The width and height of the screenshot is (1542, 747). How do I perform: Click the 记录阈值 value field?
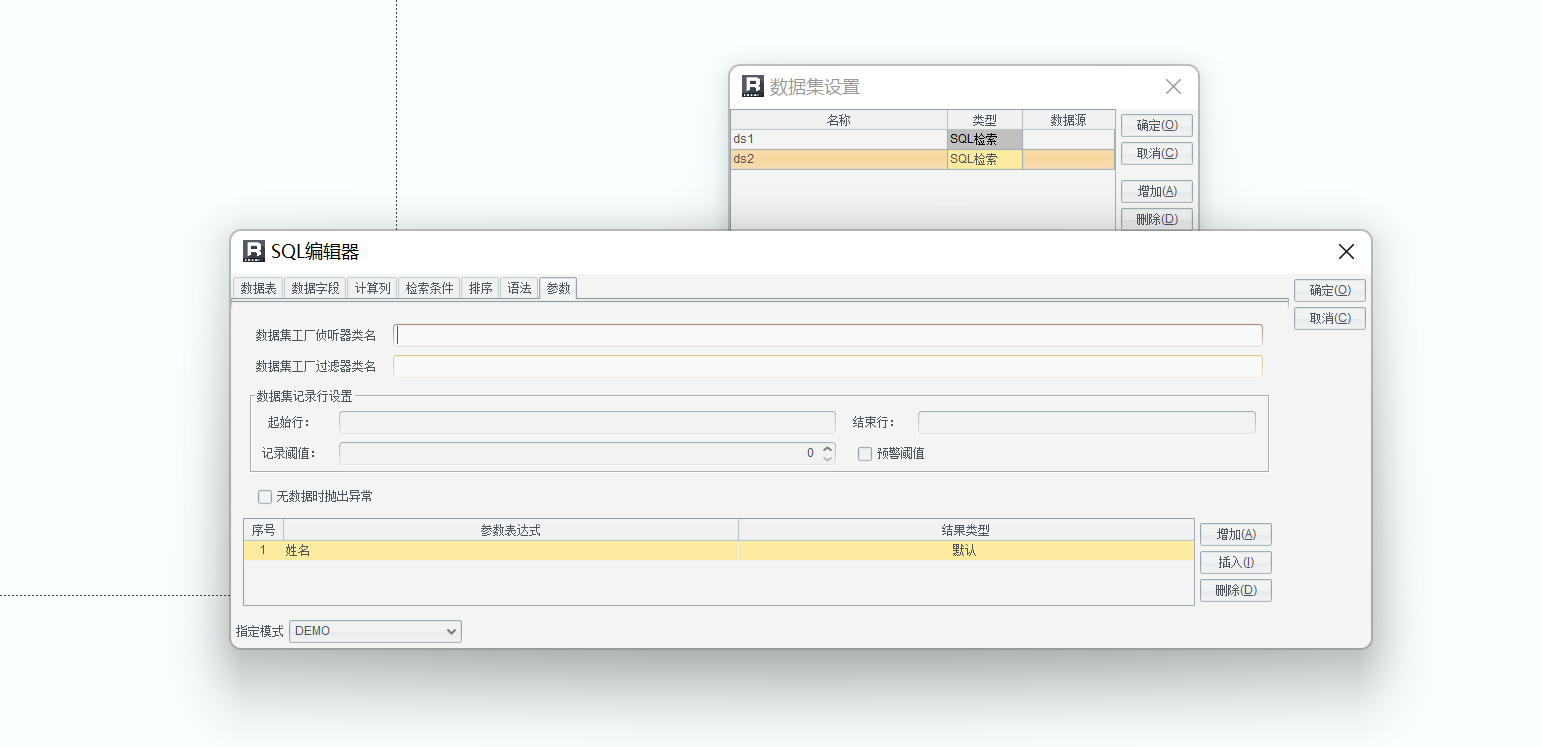click(x=580, y=454)
